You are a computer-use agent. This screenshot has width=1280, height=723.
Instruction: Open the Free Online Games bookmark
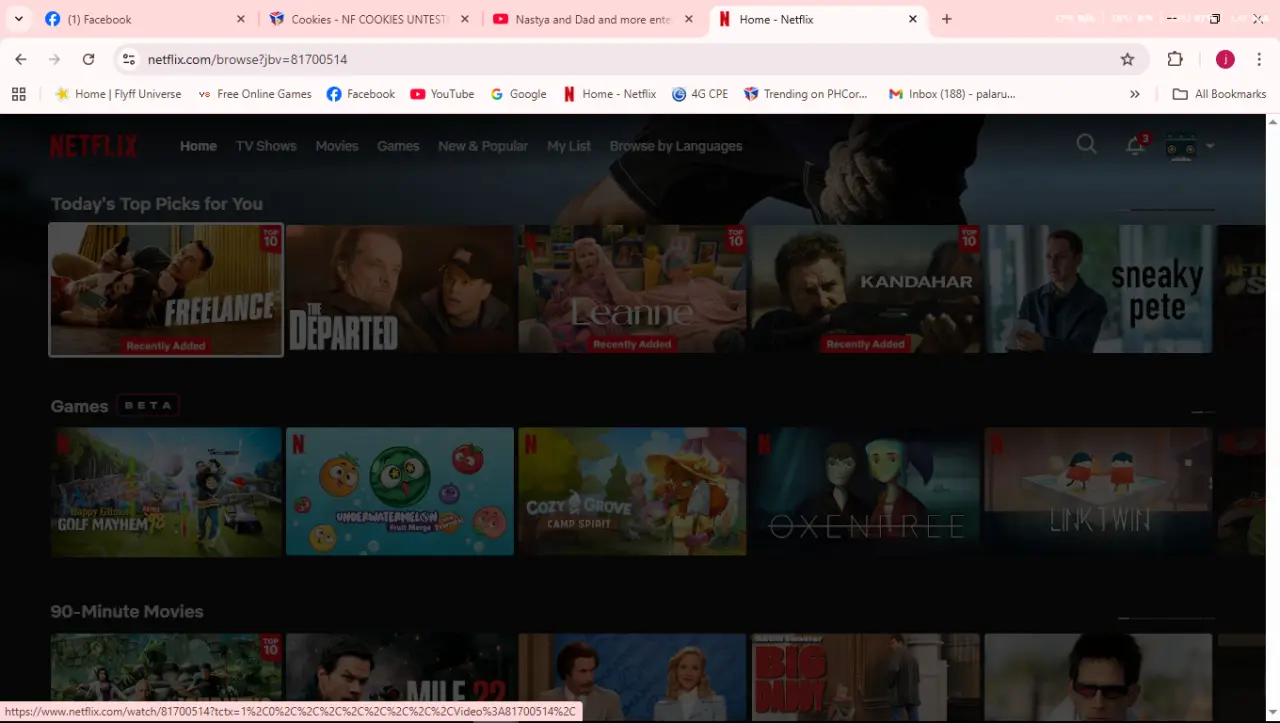pyautogui.click(x=254, y=94)
